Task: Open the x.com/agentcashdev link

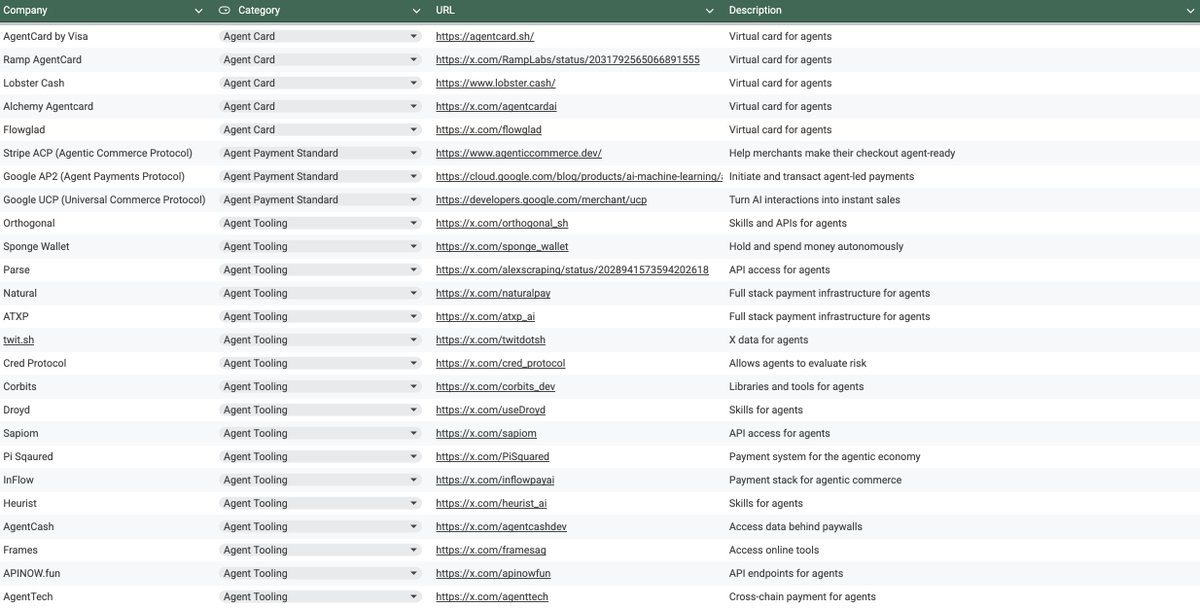Action: [501, 526]
